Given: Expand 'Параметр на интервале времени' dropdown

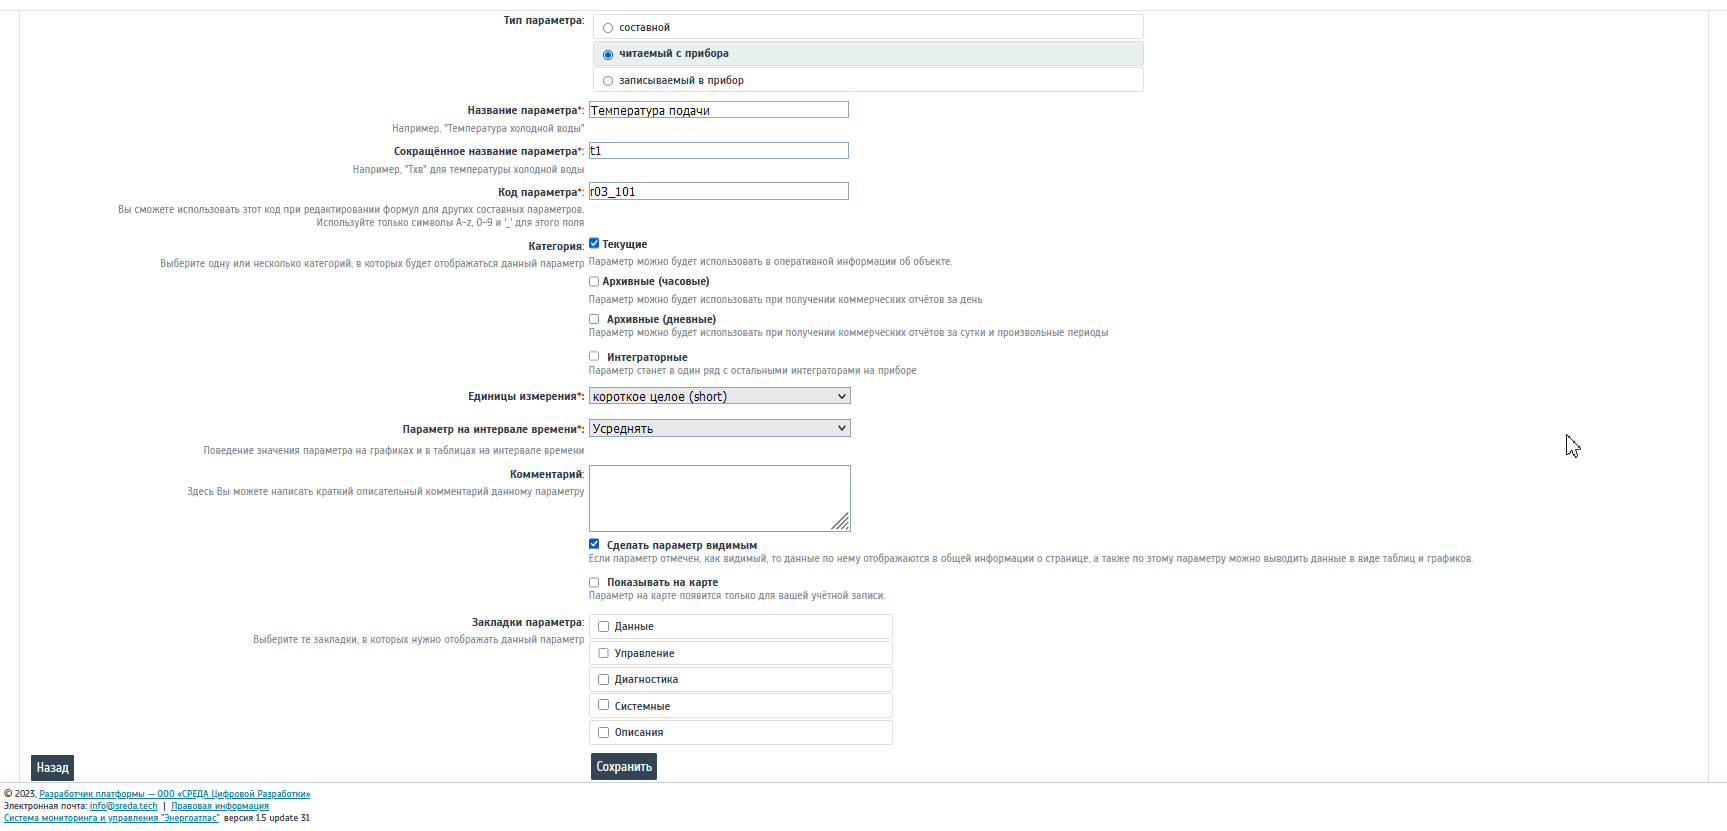Looking at the screenshot, I should 719,429.
